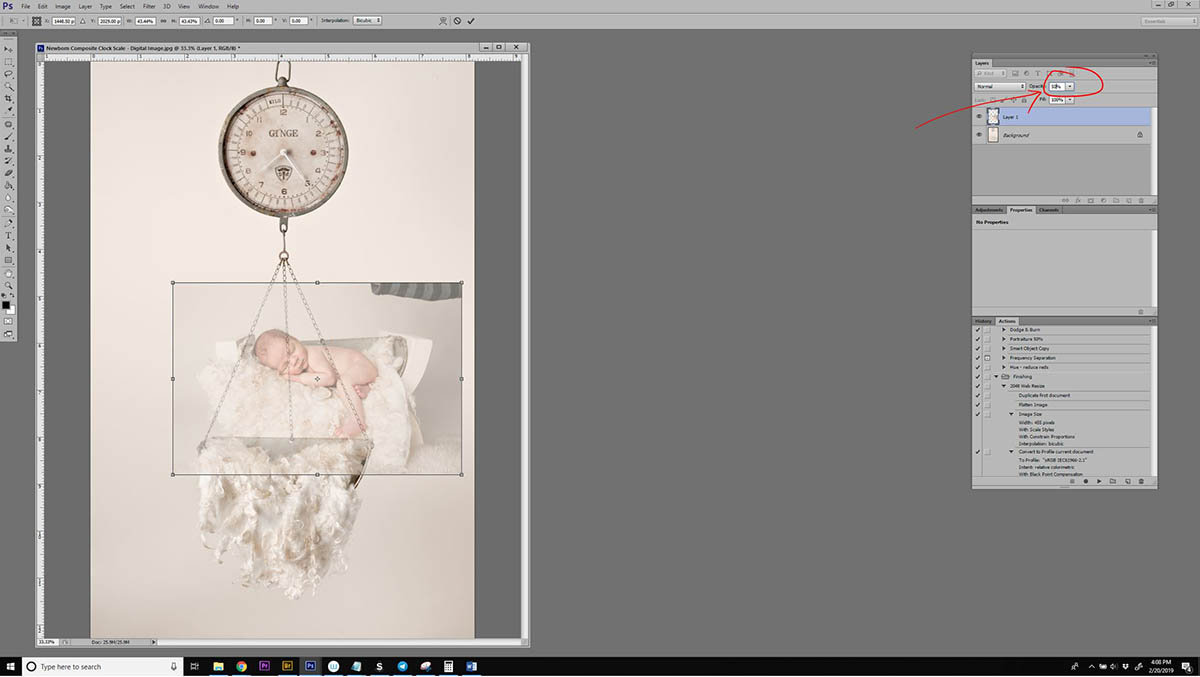Commit the transform with the checkmark icon
The image size is (1200, 677).
click(x=471, y=20)
